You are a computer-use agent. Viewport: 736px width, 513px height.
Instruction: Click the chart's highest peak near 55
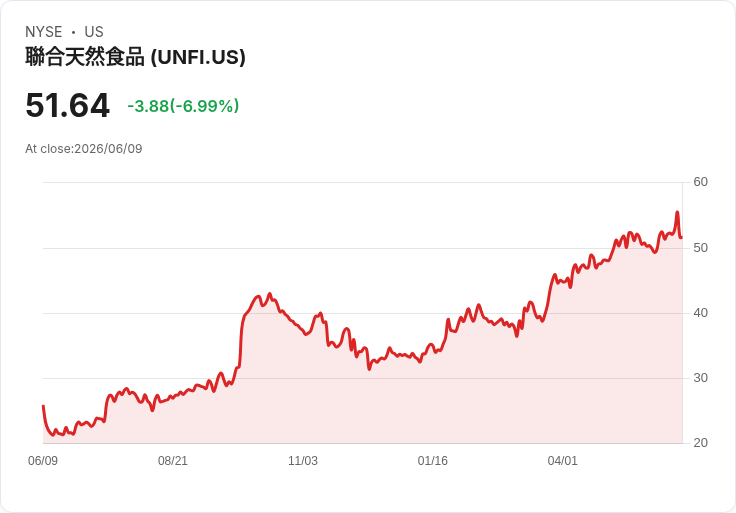coord(677,213)
